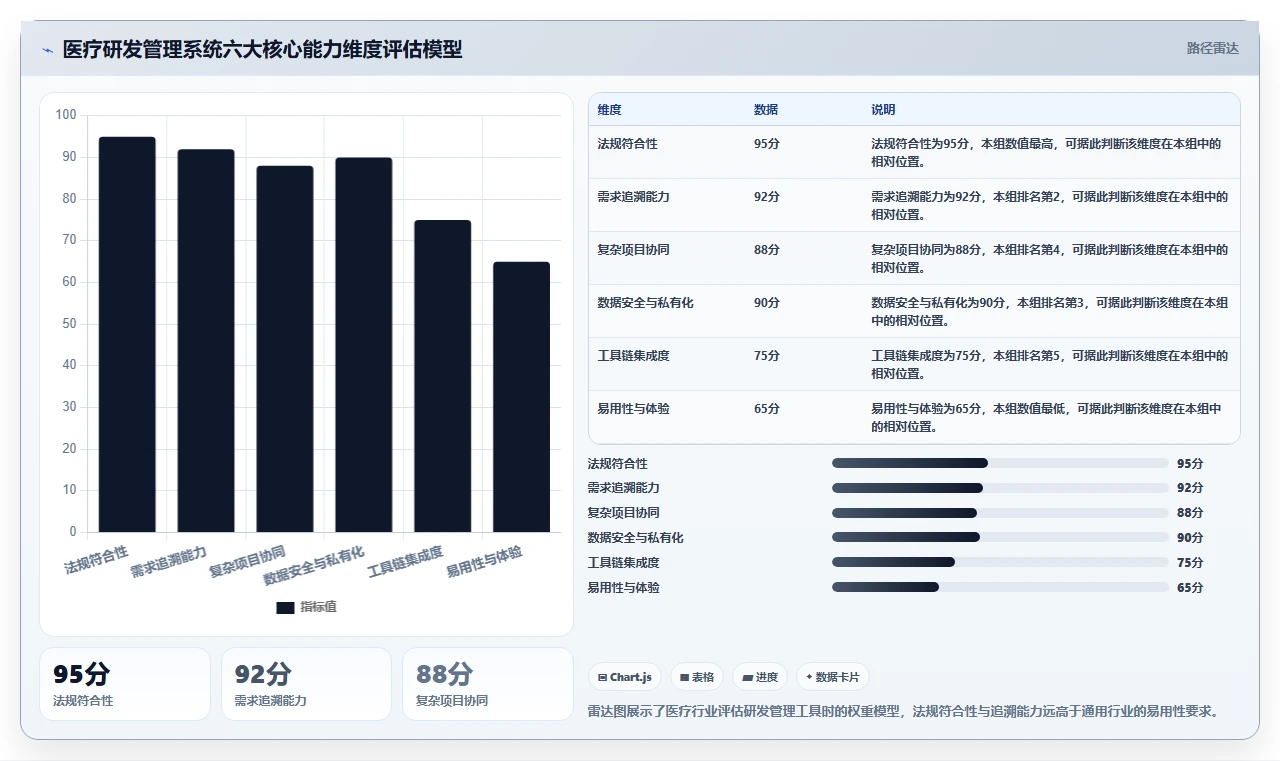Click the 数据 column header
The width and height of the screenshot is (1280, 761).
766,110
